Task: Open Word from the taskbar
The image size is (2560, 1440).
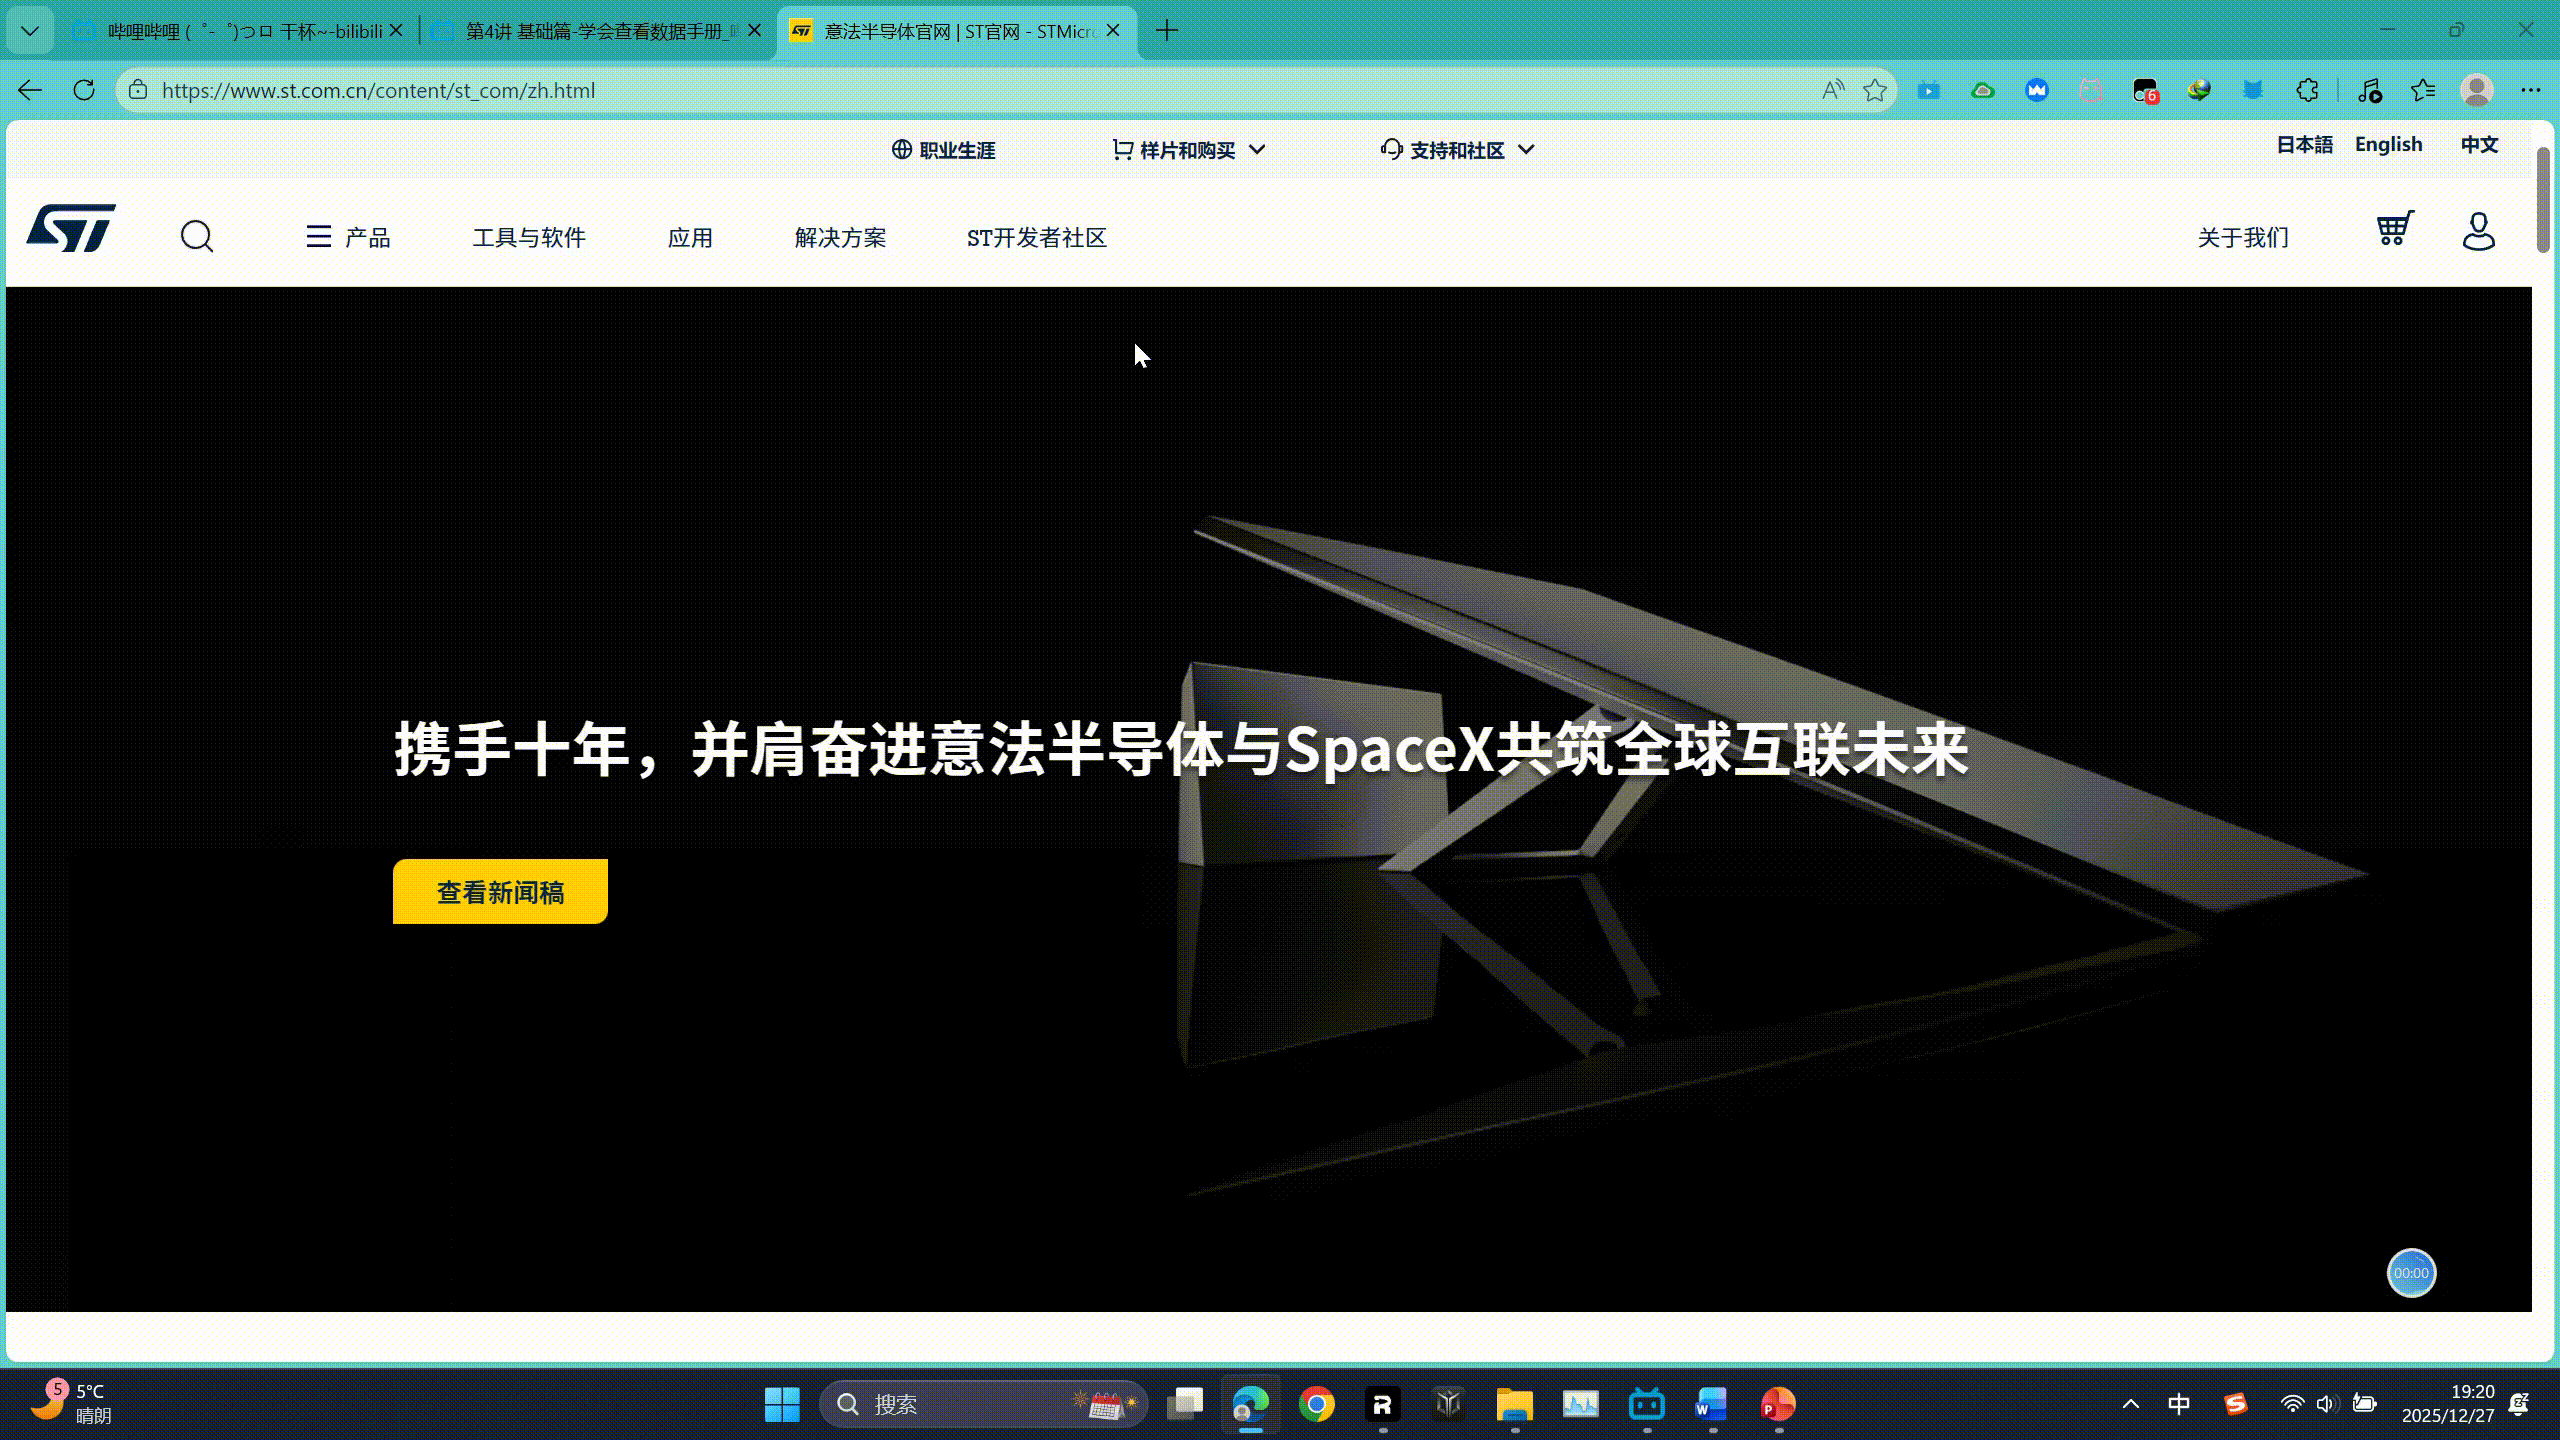Action: [x=1712, y=1405]
